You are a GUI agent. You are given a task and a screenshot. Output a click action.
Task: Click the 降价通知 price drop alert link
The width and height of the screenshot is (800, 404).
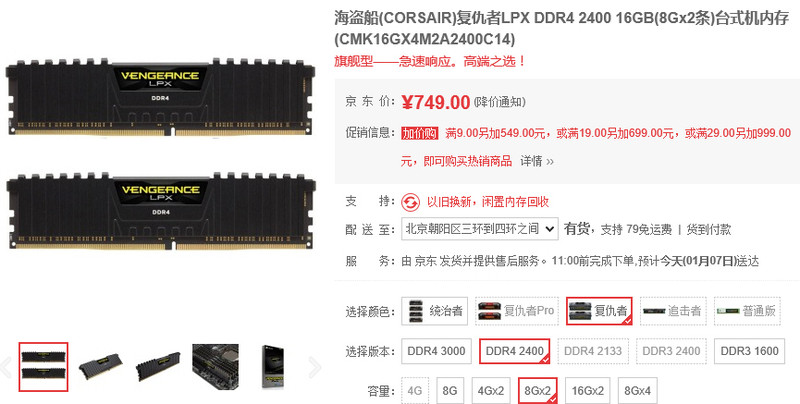499,102
